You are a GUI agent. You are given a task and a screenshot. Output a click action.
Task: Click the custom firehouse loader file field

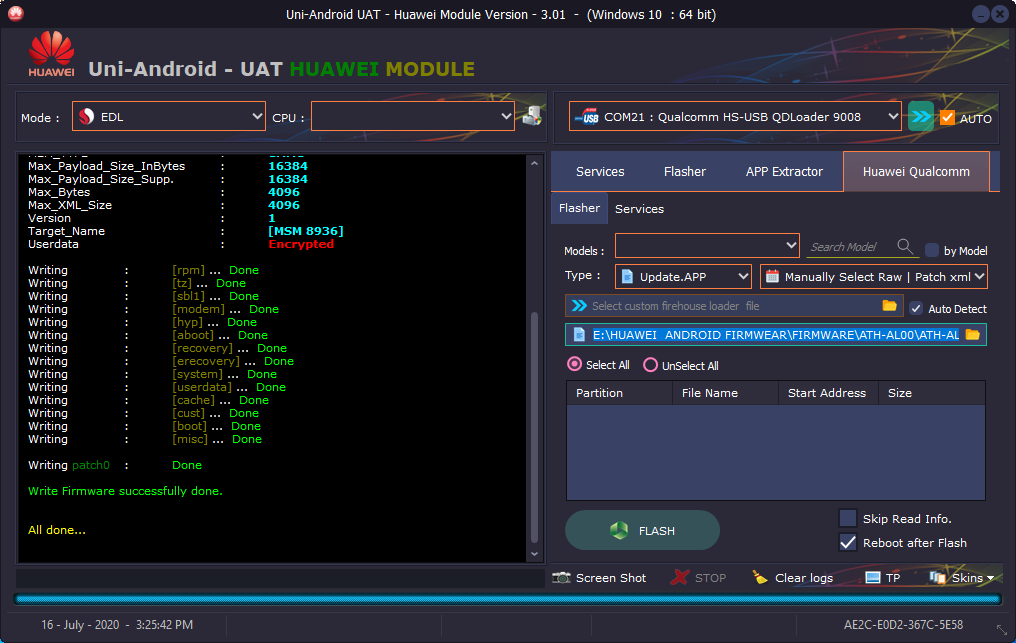click(x=735, y=305)
